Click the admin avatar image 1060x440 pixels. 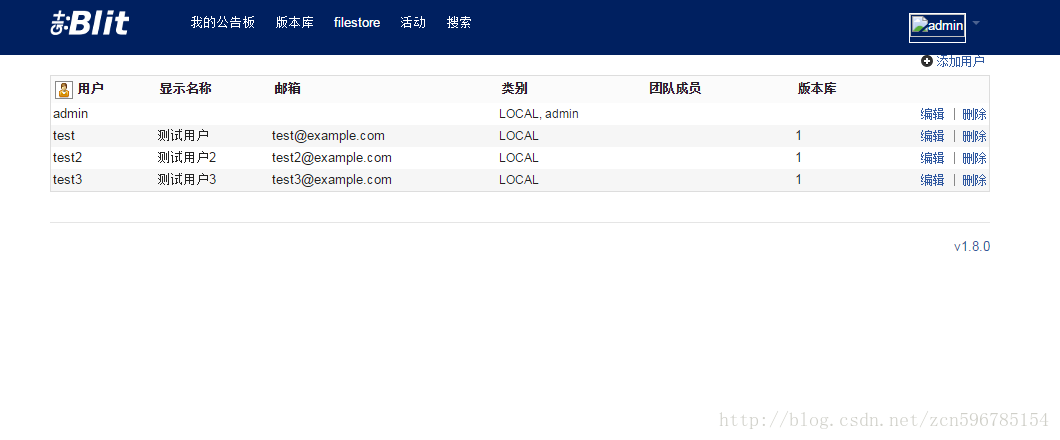937,27
